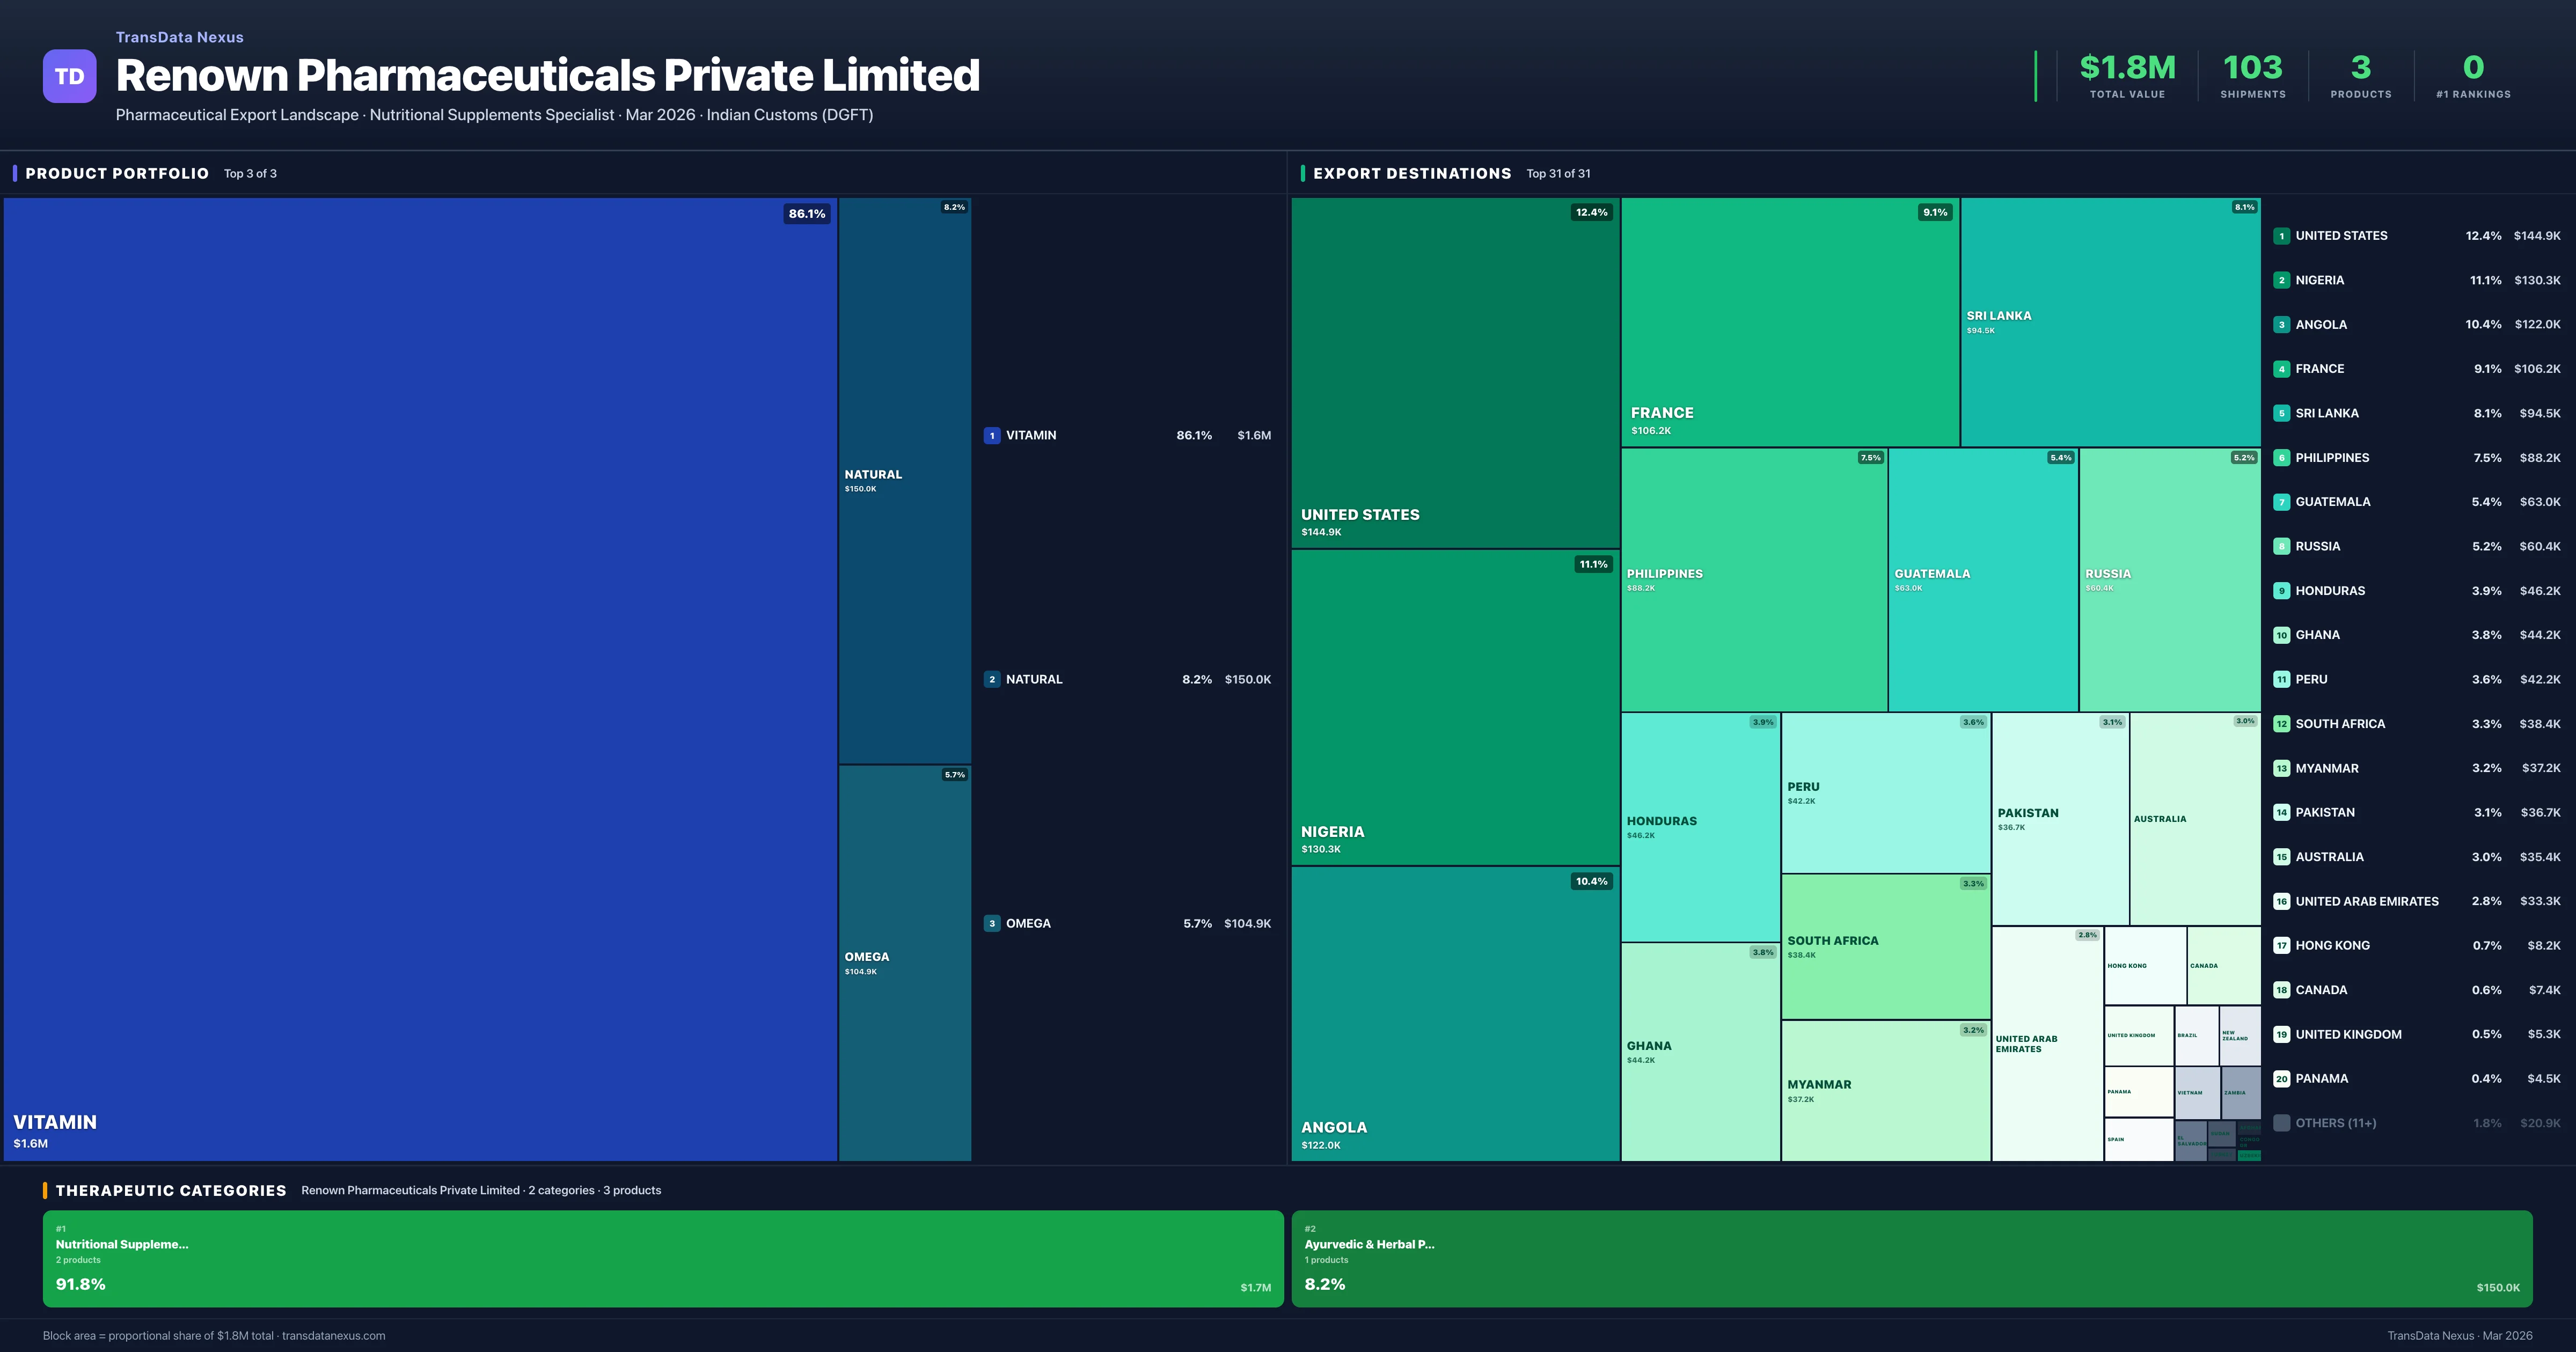
Task: Click the rank 3 Omega product badge
Action: [991, 923]
